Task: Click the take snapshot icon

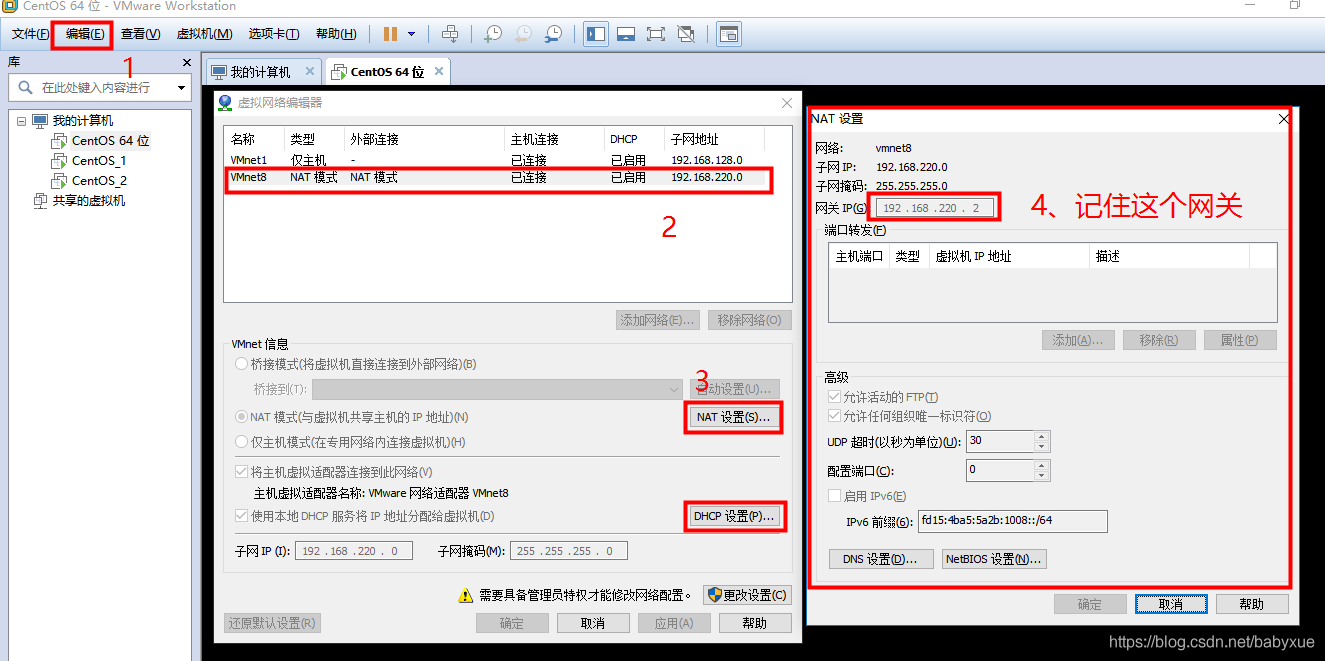Action: (x=493, y=34)
